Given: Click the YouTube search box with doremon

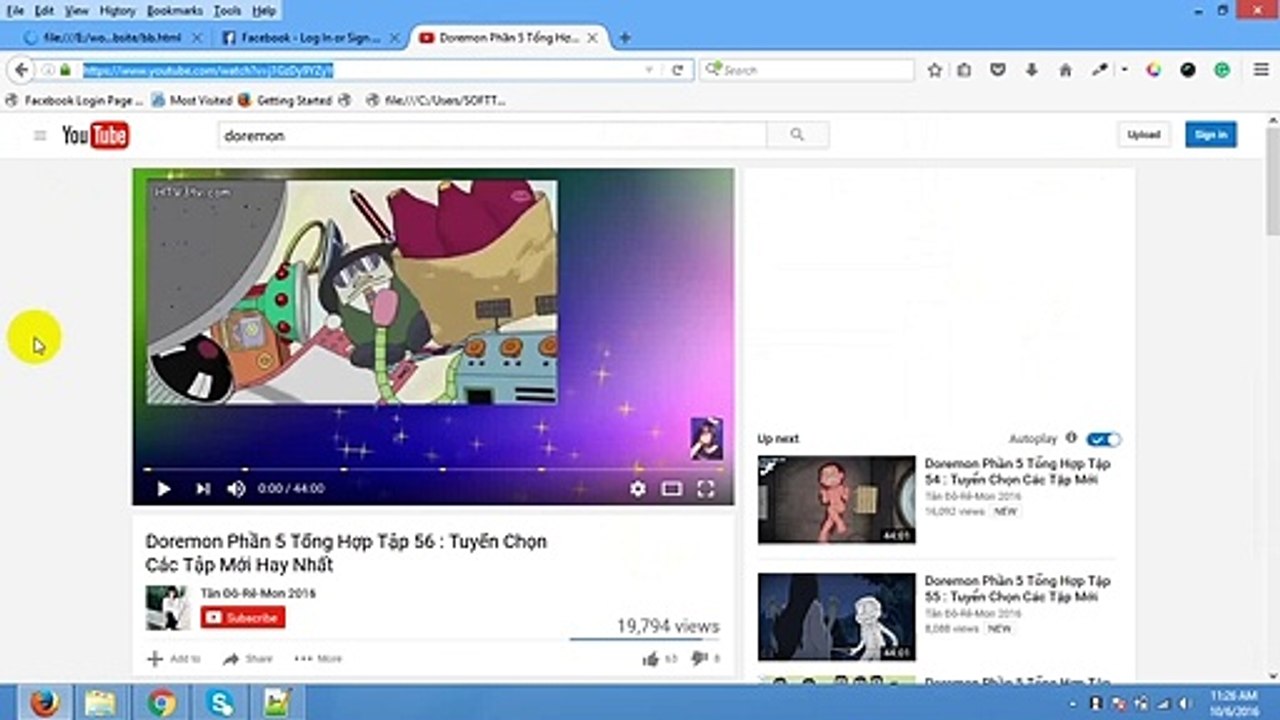Looking at the screenshot, I should pos(493,135).
